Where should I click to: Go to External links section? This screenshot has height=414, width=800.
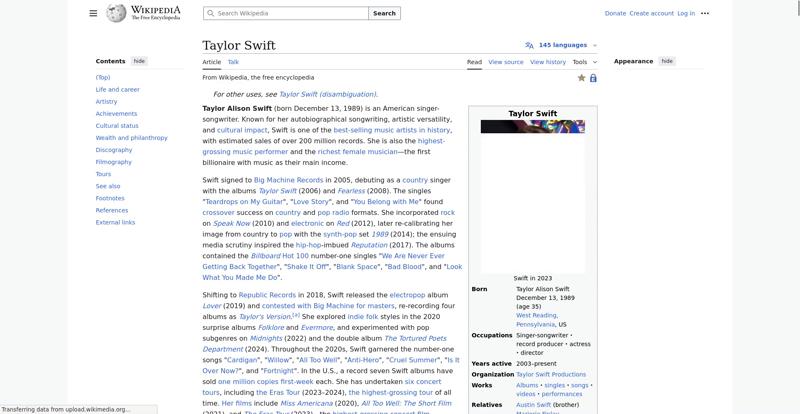point(115,222)
